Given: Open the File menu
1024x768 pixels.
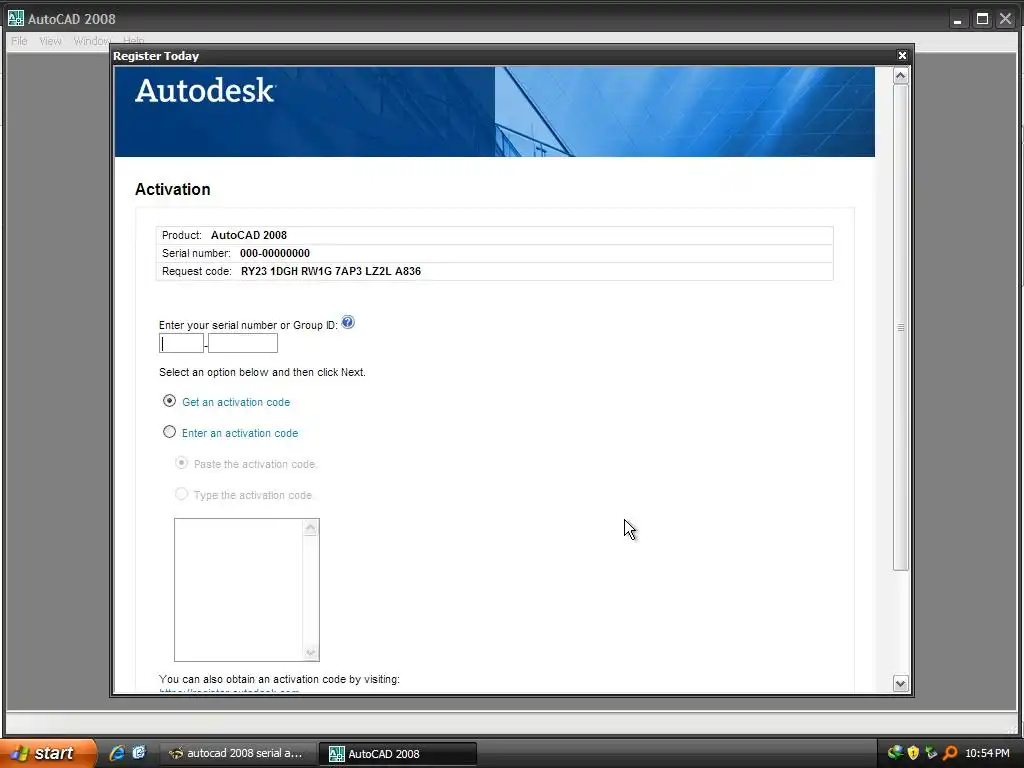Looking at the screenshot, I should click(20, 41).
